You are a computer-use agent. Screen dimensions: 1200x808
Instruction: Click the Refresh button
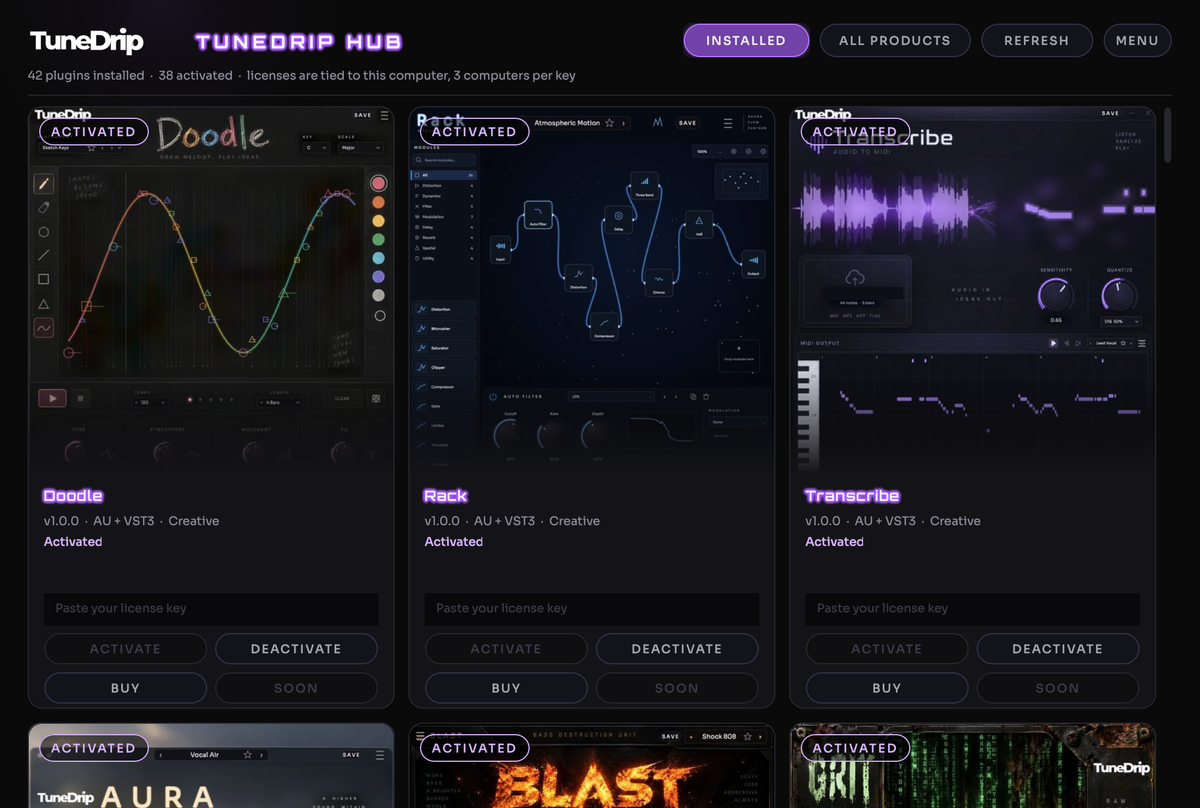(1036, 40)
